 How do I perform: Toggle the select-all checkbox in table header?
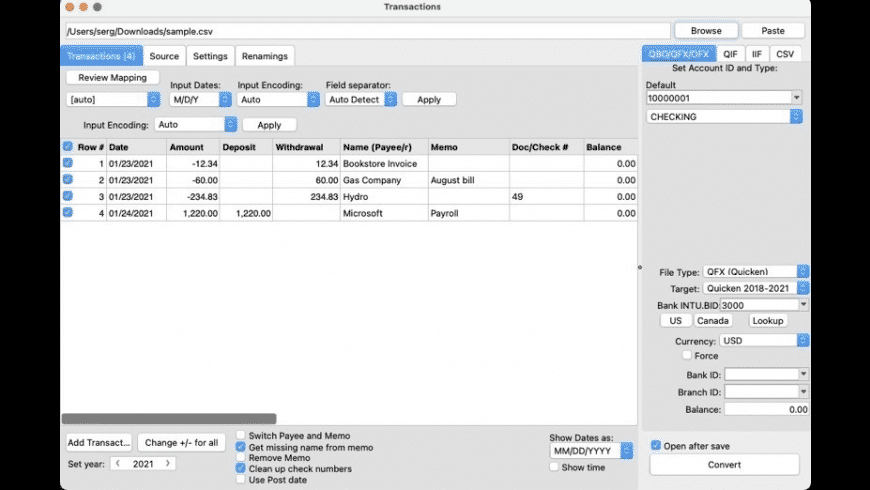pos(68,147)
